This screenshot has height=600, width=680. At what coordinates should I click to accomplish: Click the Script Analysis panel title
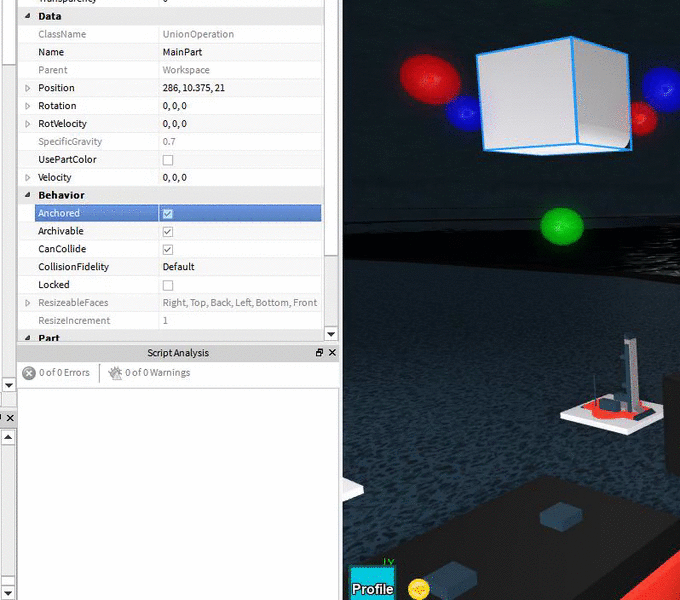(x=178, y=353)
